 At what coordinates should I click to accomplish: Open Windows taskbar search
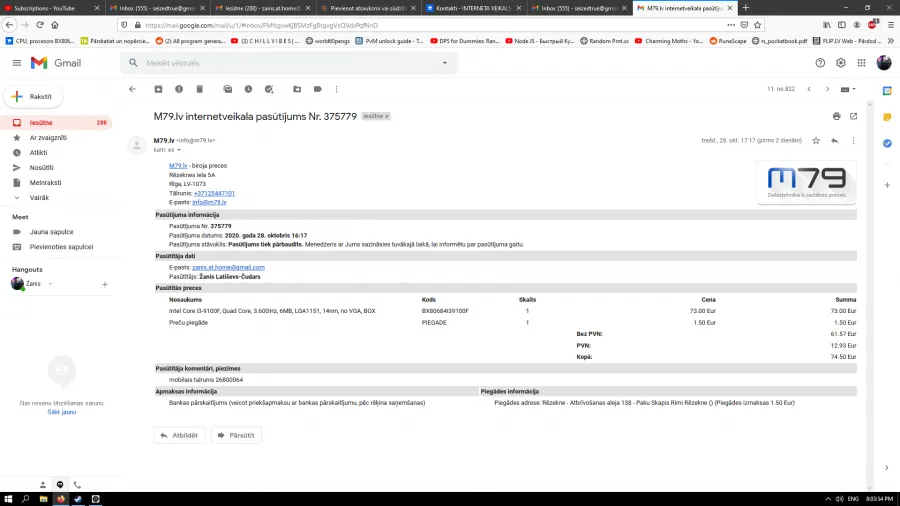[x=25, y=499]
